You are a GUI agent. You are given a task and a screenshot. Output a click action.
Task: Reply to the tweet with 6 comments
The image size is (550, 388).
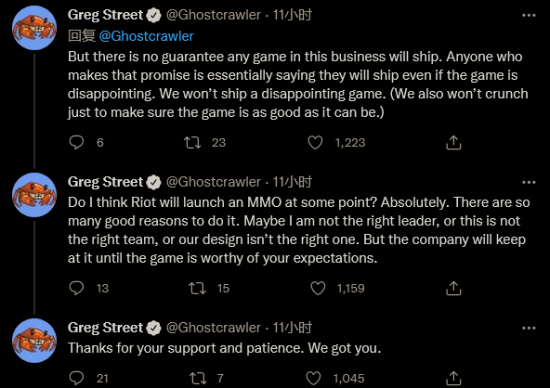click(x=76, y=142)
